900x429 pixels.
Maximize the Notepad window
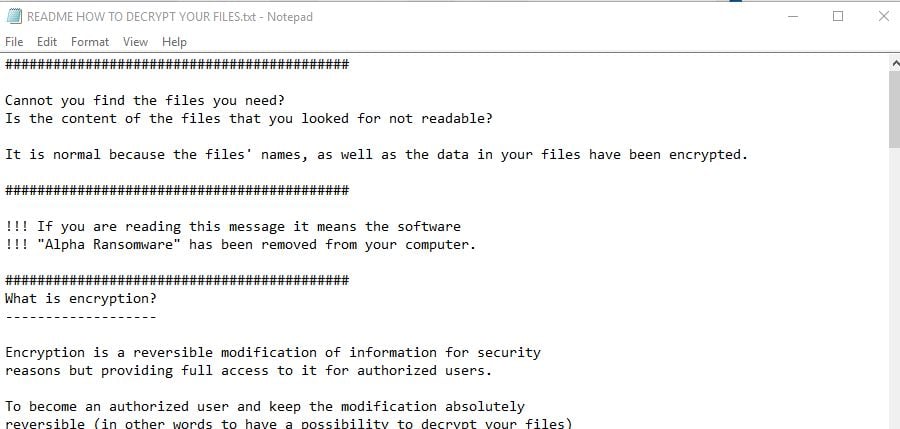pos(838,17)
